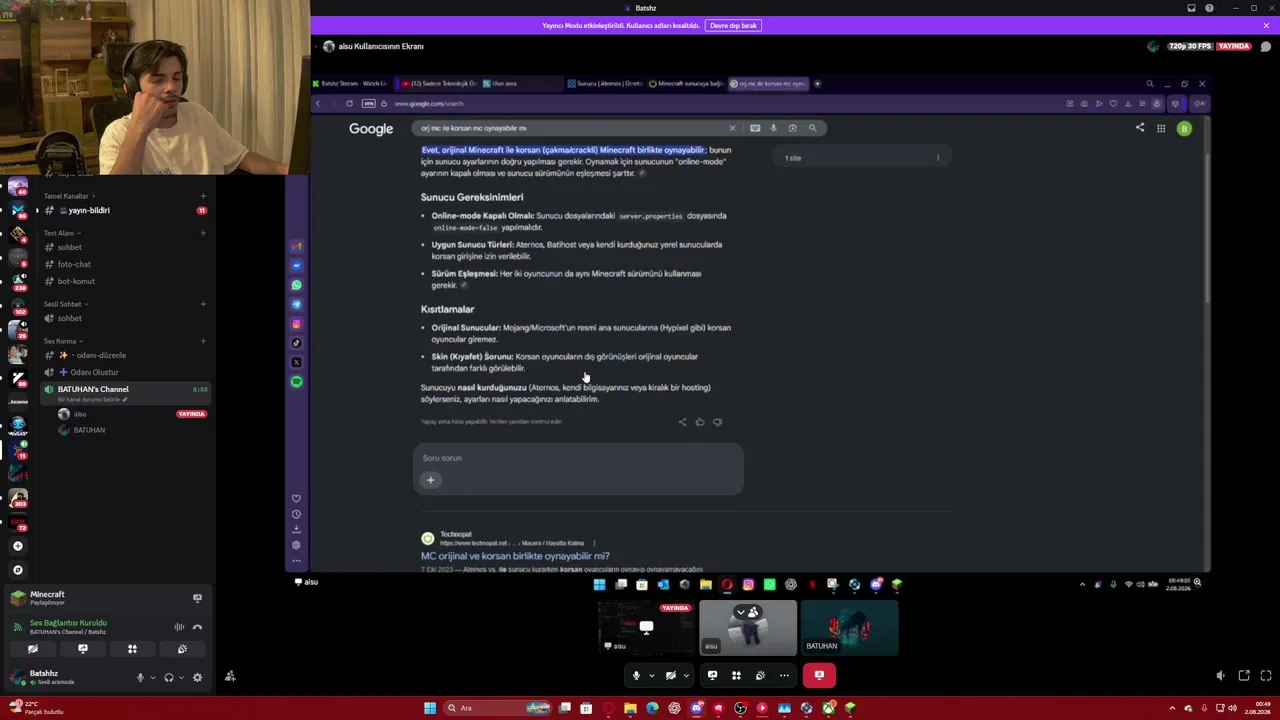The image size is (1280, 720).
Task: Join the sohbet voice channel under Sesli Sohbet
Action: (x=125, y=318)
